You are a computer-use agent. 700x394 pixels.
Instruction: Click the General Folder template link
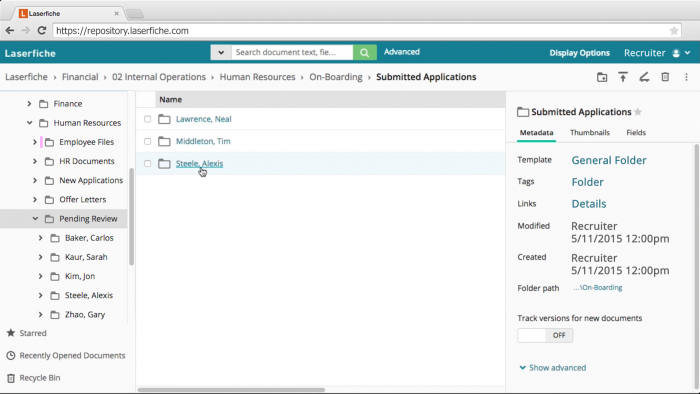(x=609, y=160)
